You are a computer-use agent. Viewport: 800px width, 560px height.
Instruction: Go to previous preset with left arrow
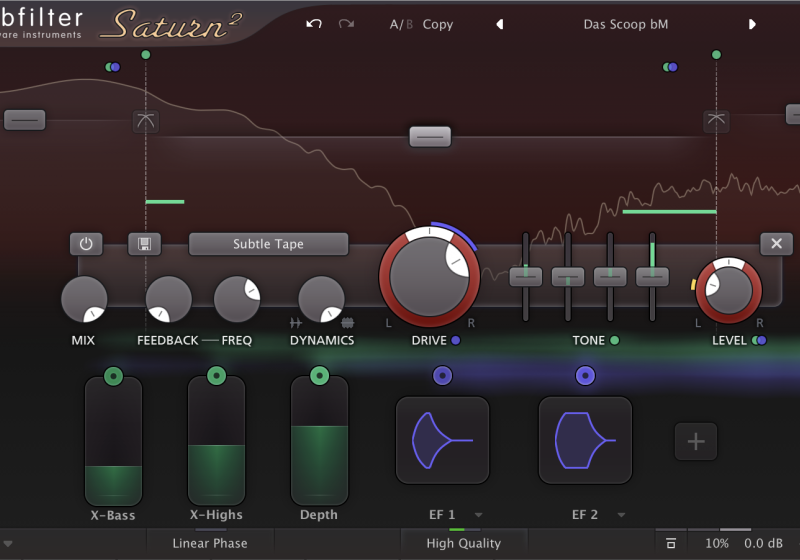click(x=500, y=24)
